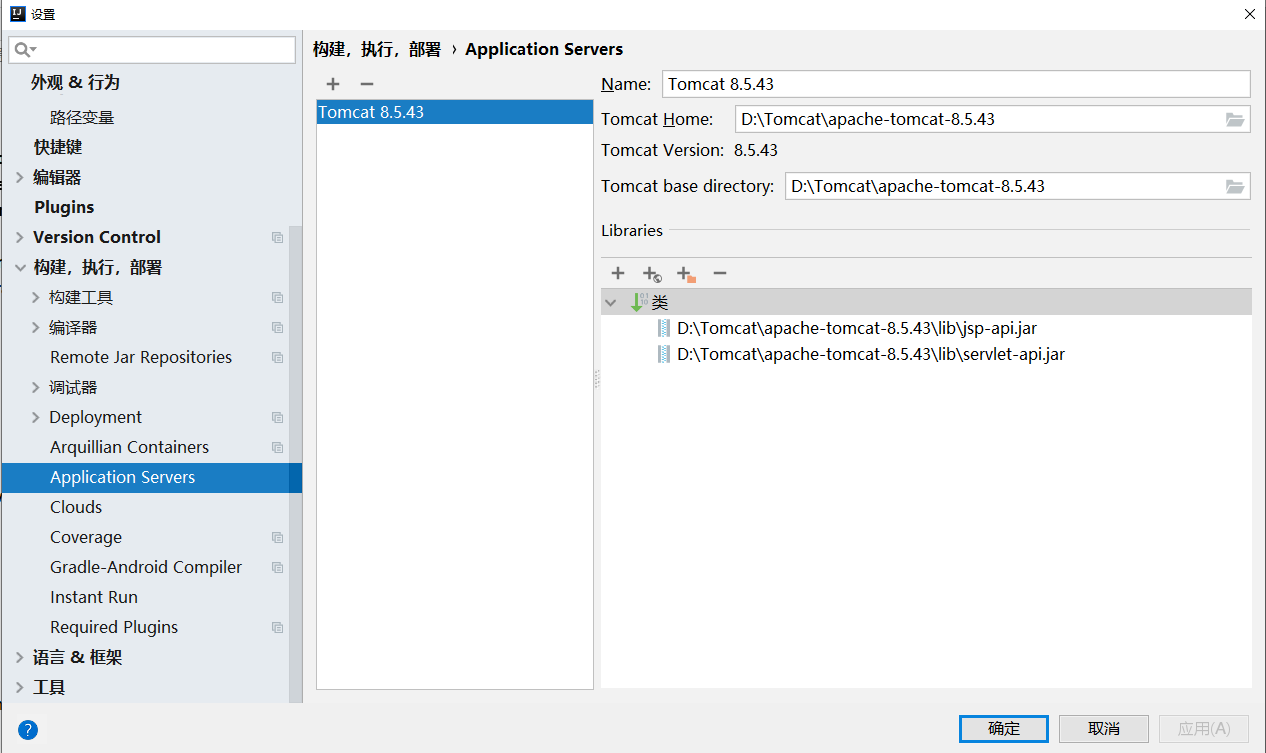
Task: Click project-level icon beside Coverage
Action: point(277,538)
